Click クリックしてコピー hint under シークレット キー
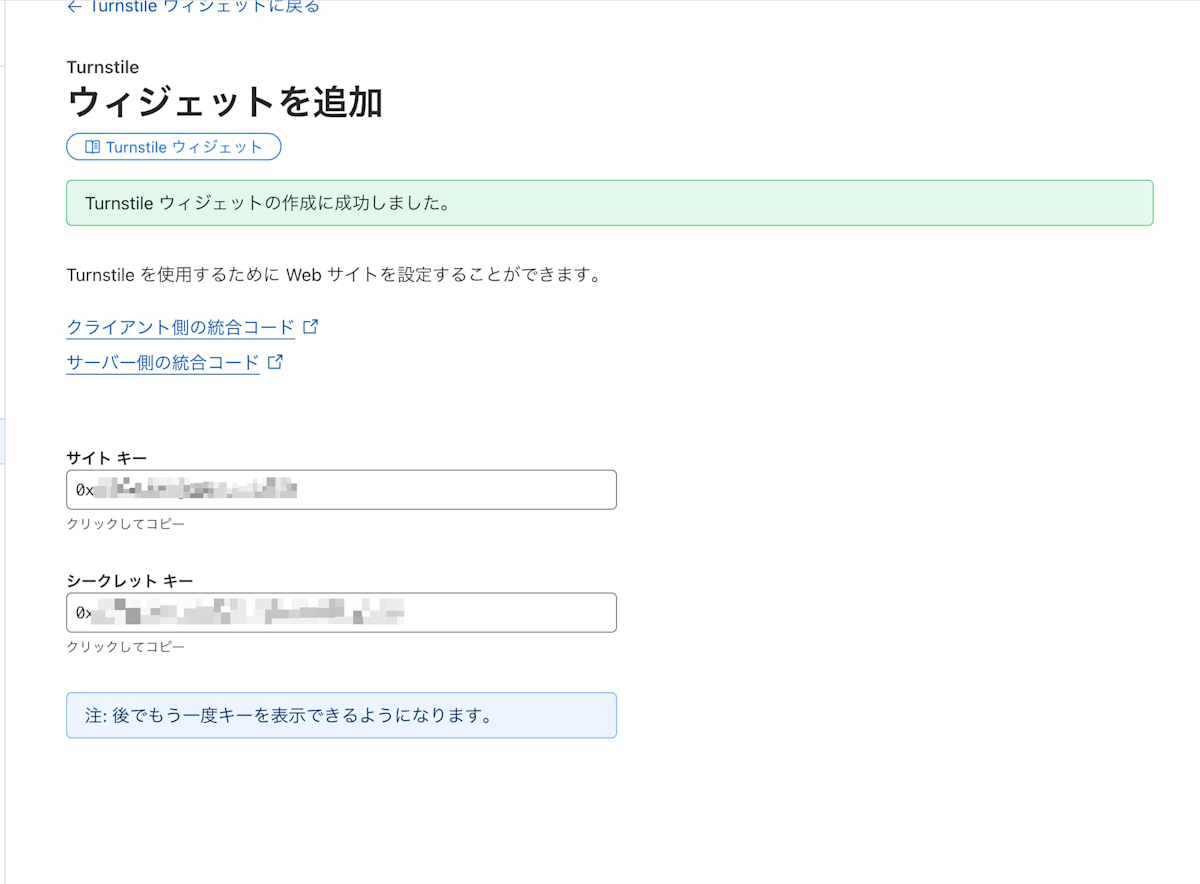Viewport: 1200px width, 884px height. (x=126, y=647)
